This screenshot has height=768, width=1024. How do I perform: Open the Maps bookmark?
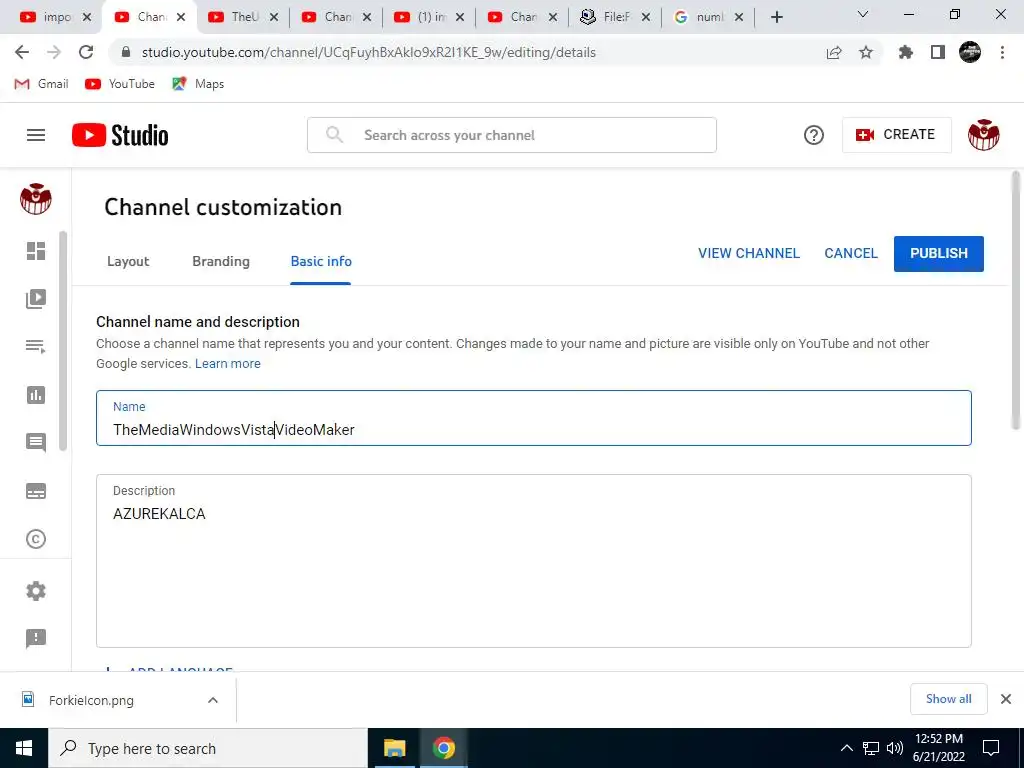pos(198,84)
